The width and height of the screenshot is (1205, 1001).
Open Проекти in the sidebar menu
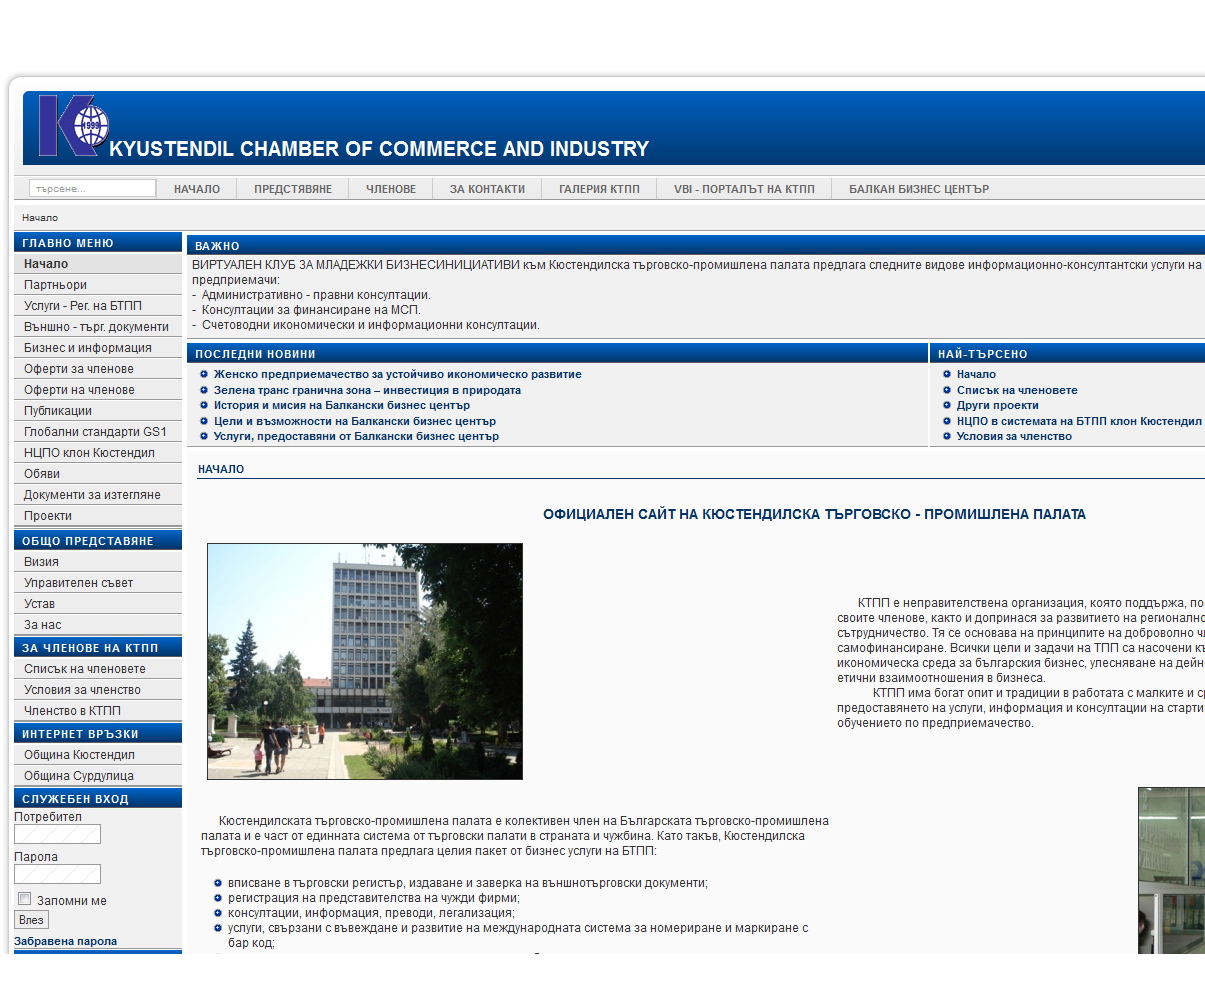(98, 516)
